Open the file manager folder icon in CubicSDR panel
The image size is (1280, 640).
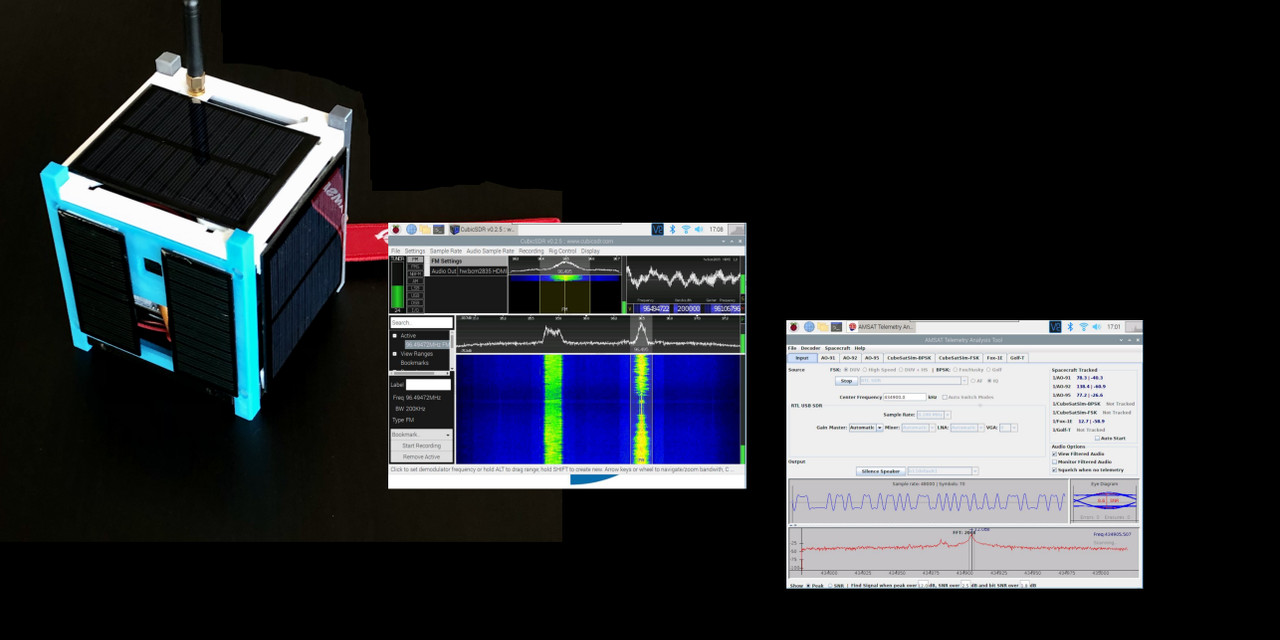(x=425, y=229)
